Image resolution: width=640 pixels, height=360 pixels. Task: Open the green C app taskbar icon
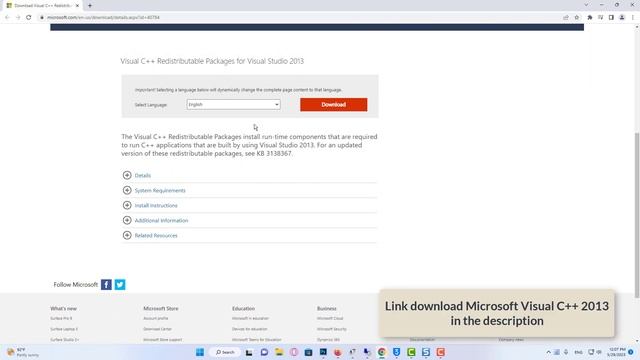point(411,352)
